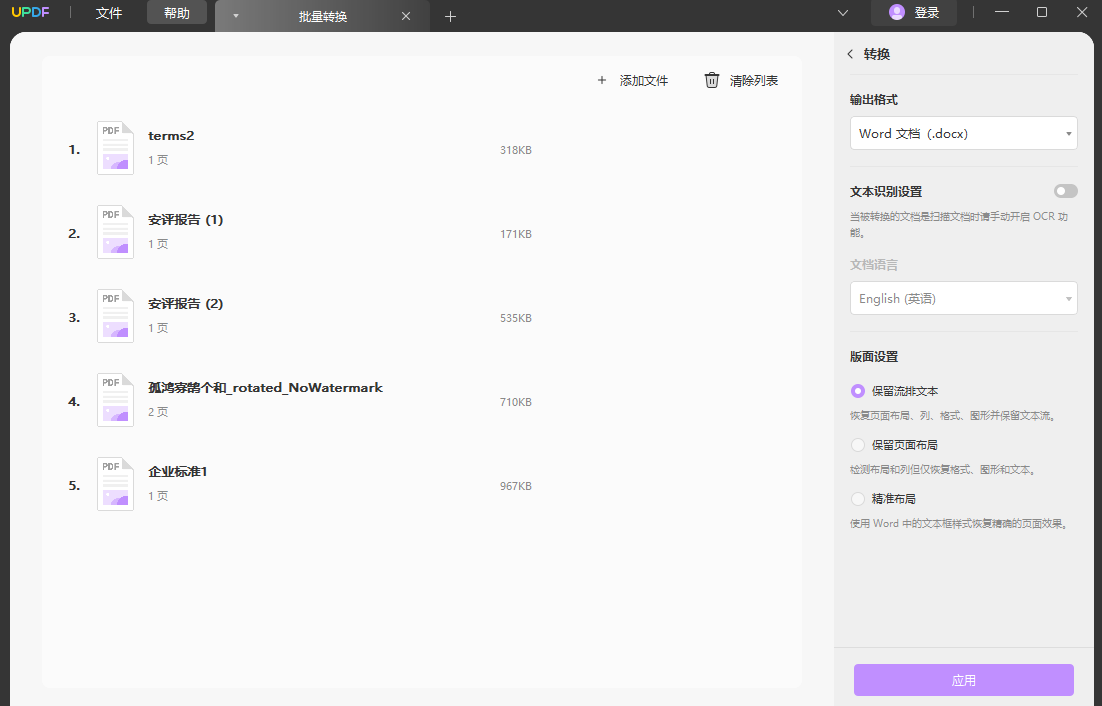Switch to the 批量转换 tab
This screenshot has width=1102, height=706.
322,16
